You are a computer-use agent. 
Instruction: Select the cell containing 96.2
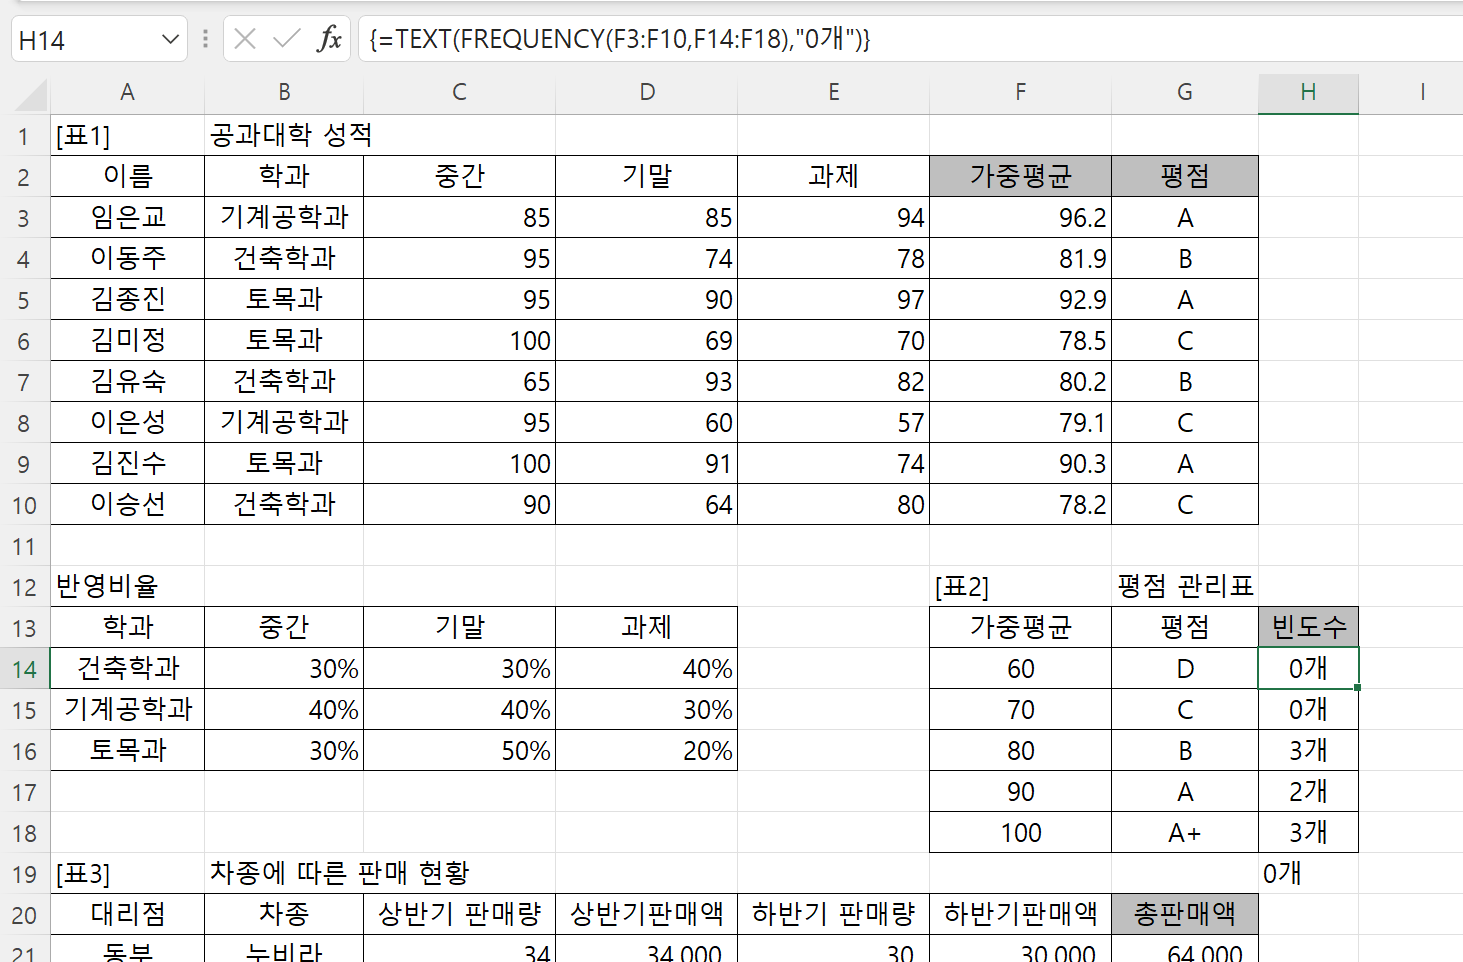[x=1020, y=218]
